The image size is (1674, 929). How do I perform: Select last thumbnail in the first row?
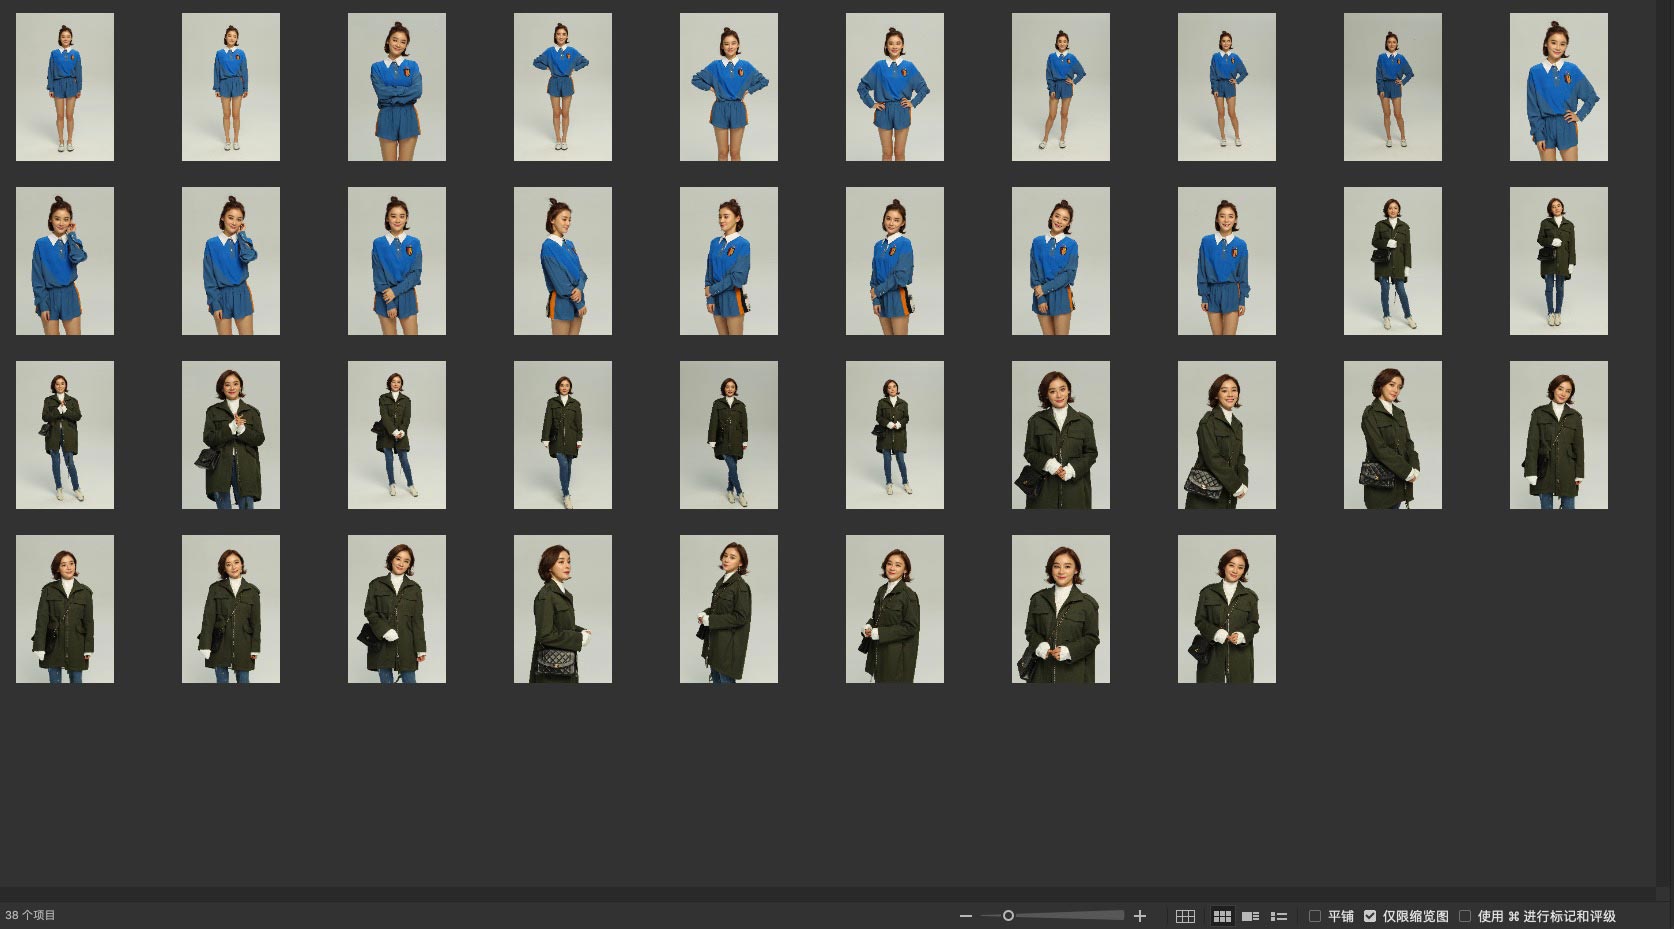coord(1559,87)
